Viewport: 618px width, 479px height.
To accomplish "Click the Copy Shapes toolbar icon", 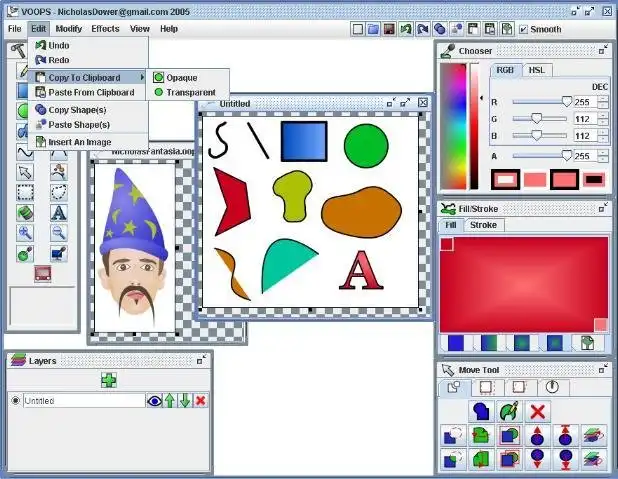I will (440, 29).
